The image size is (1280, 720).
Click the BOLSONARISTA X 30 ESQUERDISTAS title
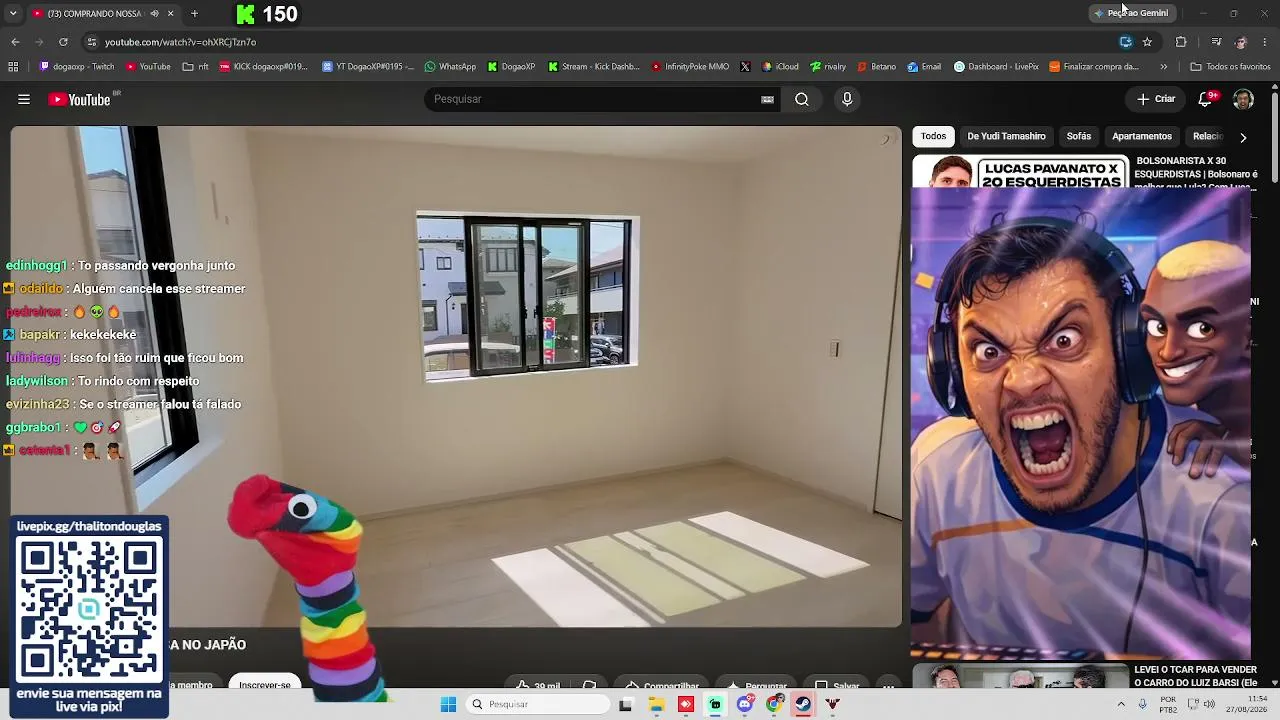coord(1195,174)
